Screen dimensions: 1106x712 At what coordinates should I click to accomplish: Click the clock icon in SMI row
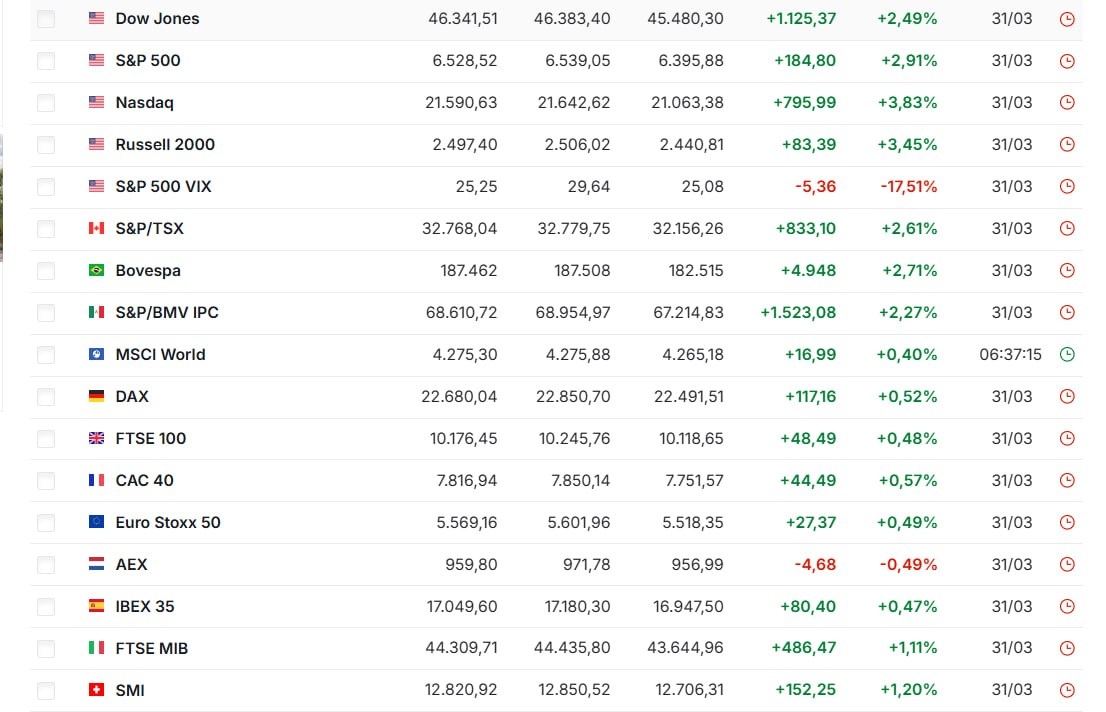(1067, 690)
